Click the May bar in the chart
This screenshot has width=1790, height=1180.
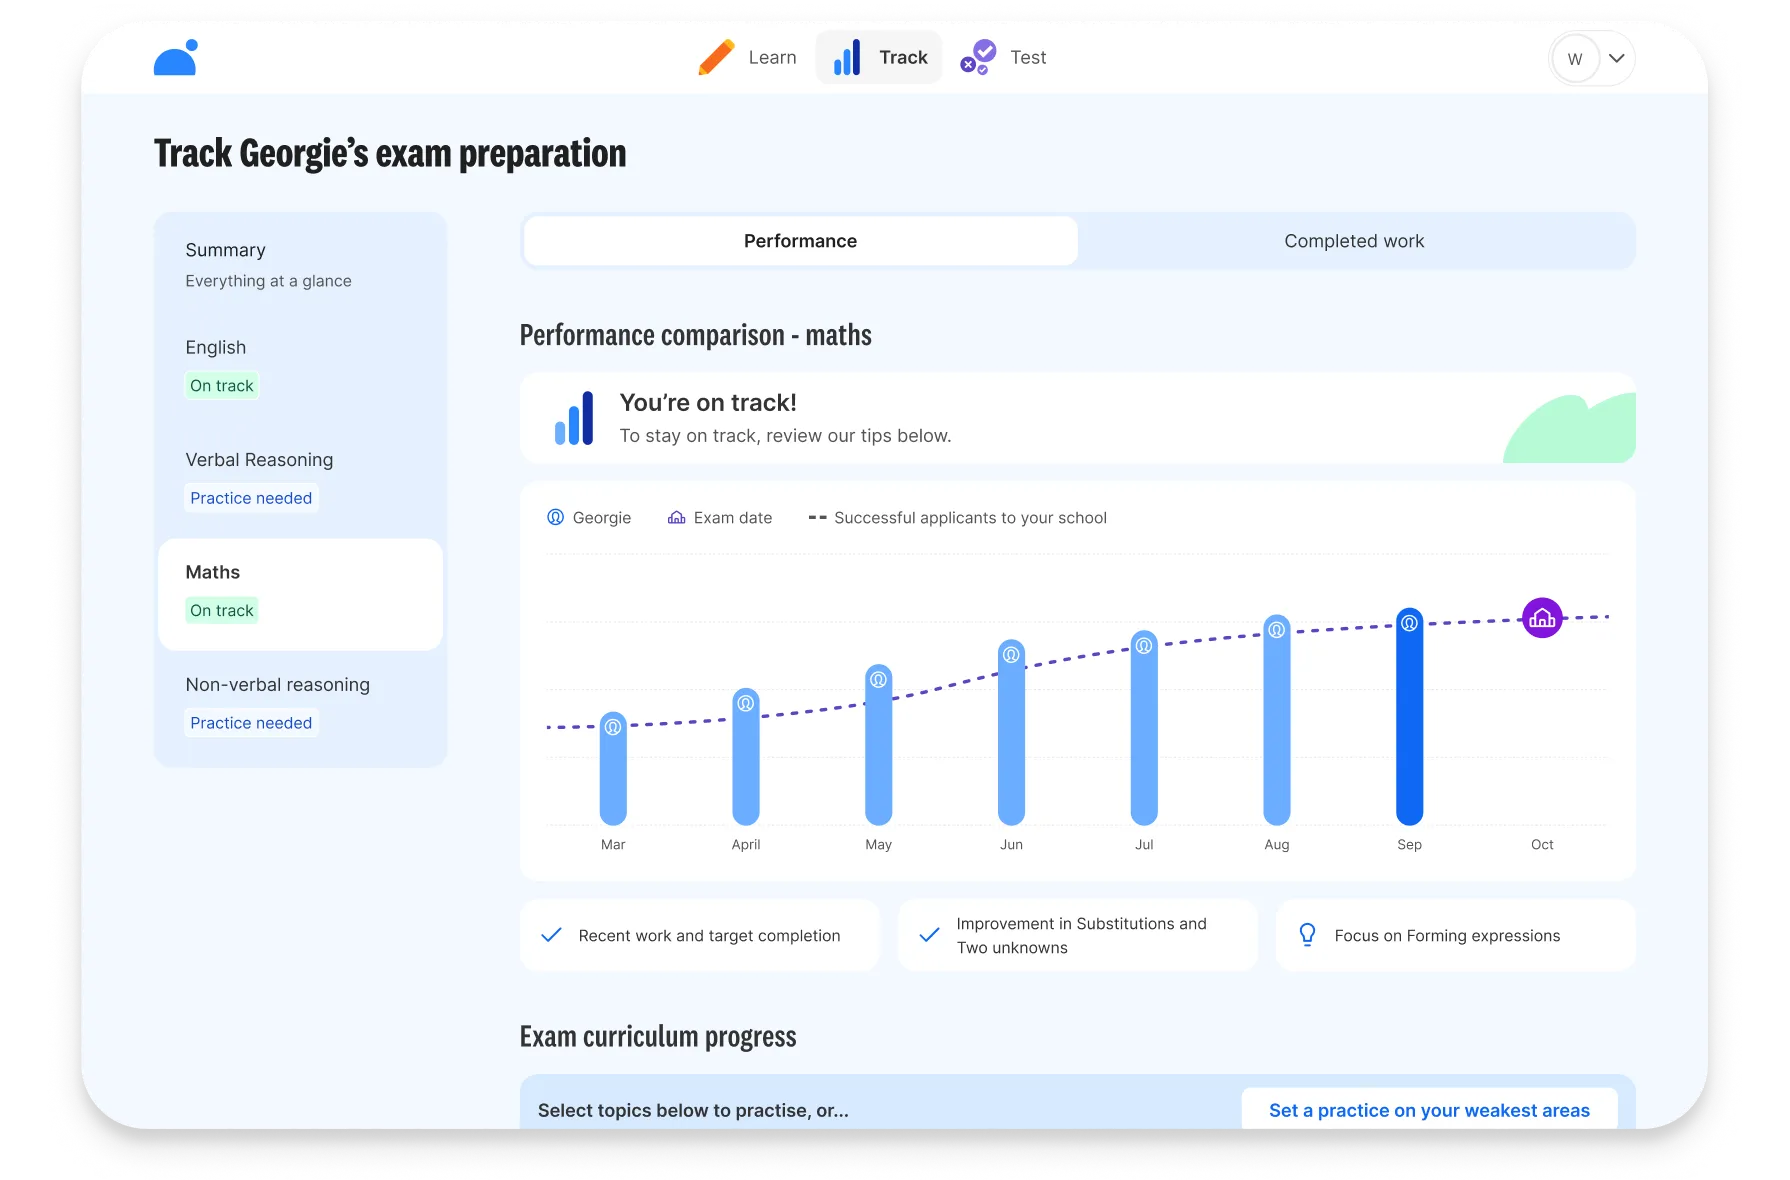[x=879, y=744]
